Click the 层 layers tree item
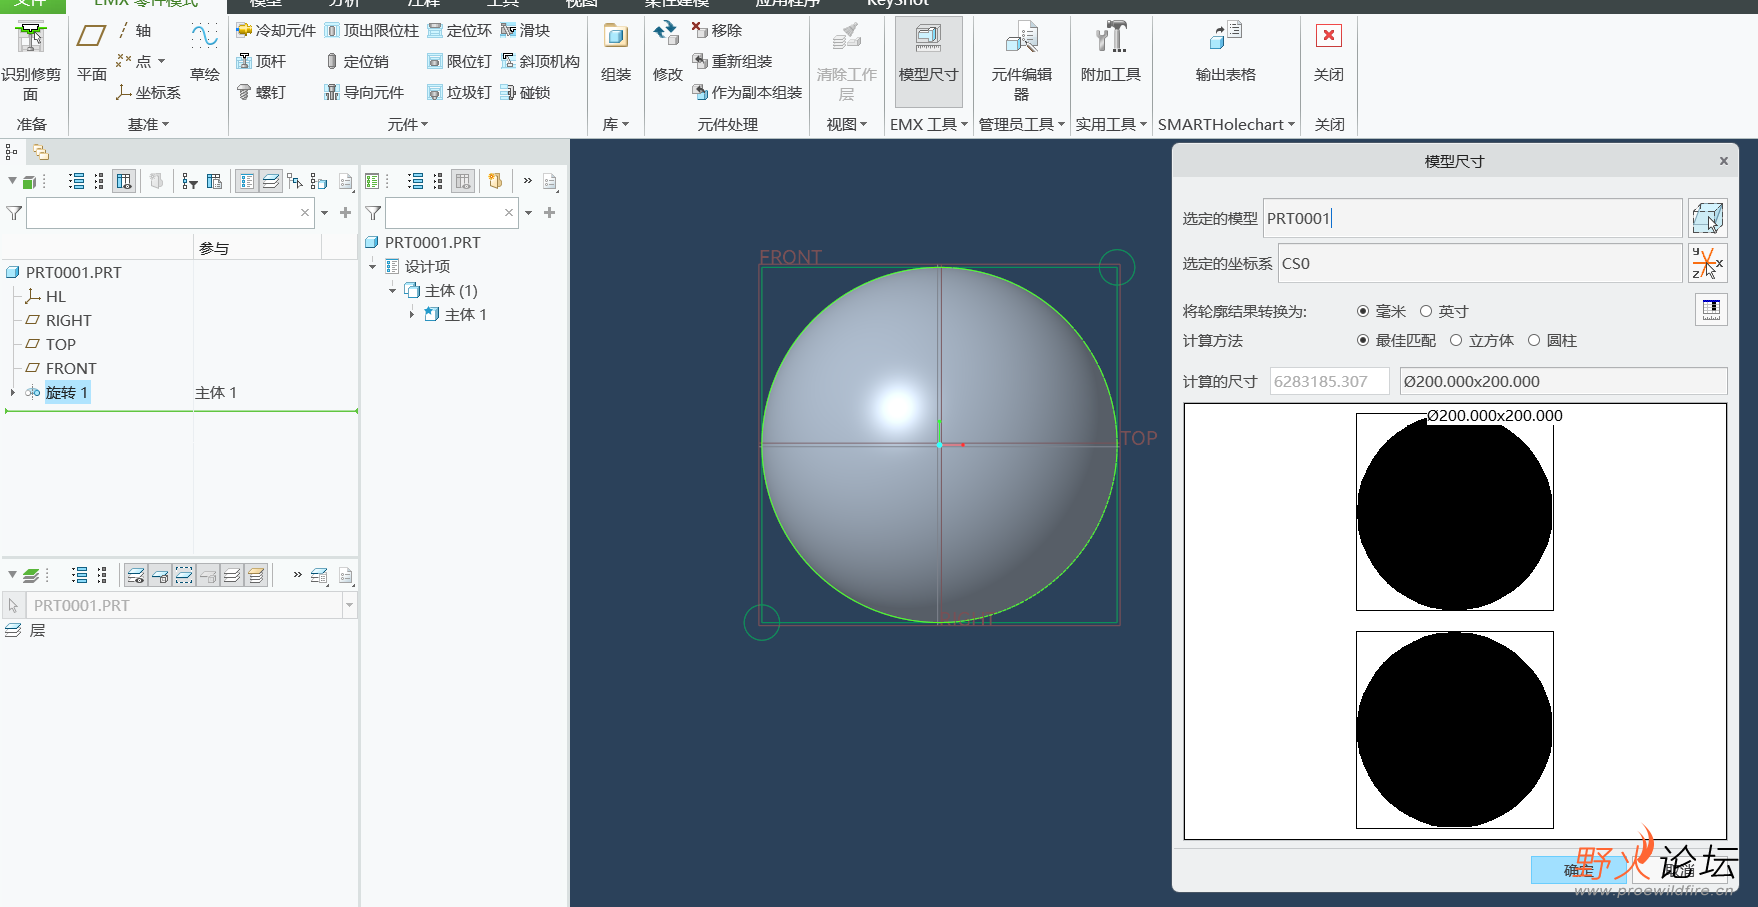 pyautogui.click(x=37, y=630)
